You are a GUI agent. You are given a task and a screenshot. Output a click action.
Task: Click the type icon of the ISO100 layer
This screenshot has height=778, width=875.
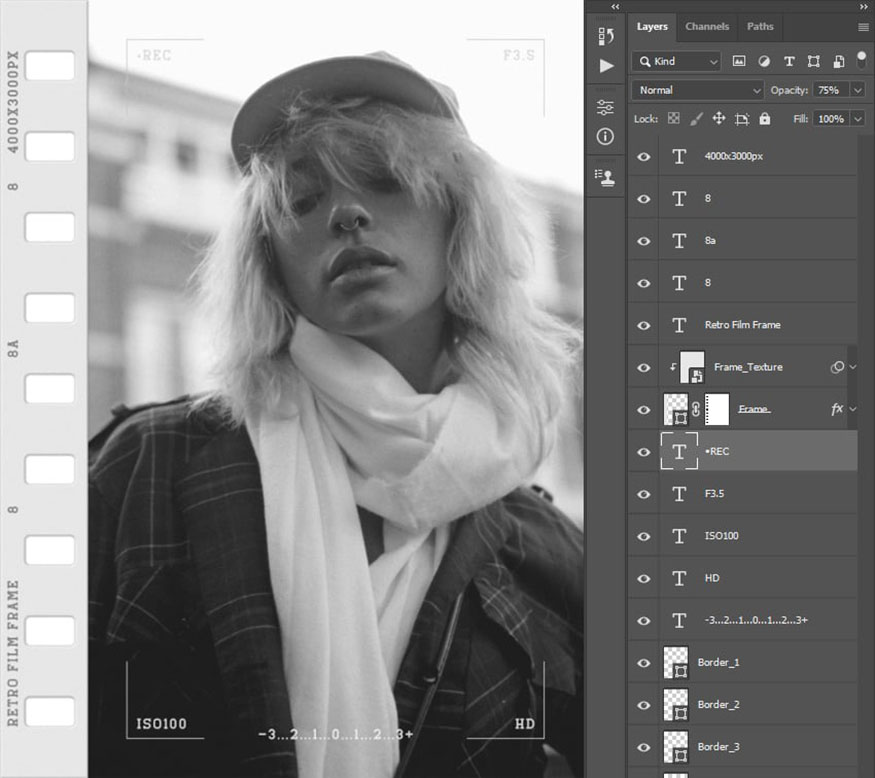coord(679,536)
